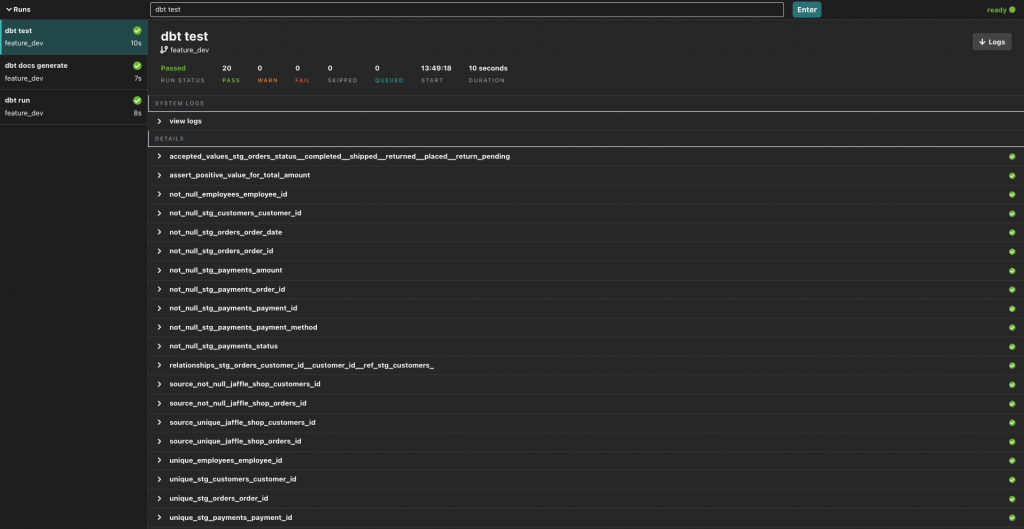
Task: Collapse the Runs panel chevron
Action: click(9, 9)
